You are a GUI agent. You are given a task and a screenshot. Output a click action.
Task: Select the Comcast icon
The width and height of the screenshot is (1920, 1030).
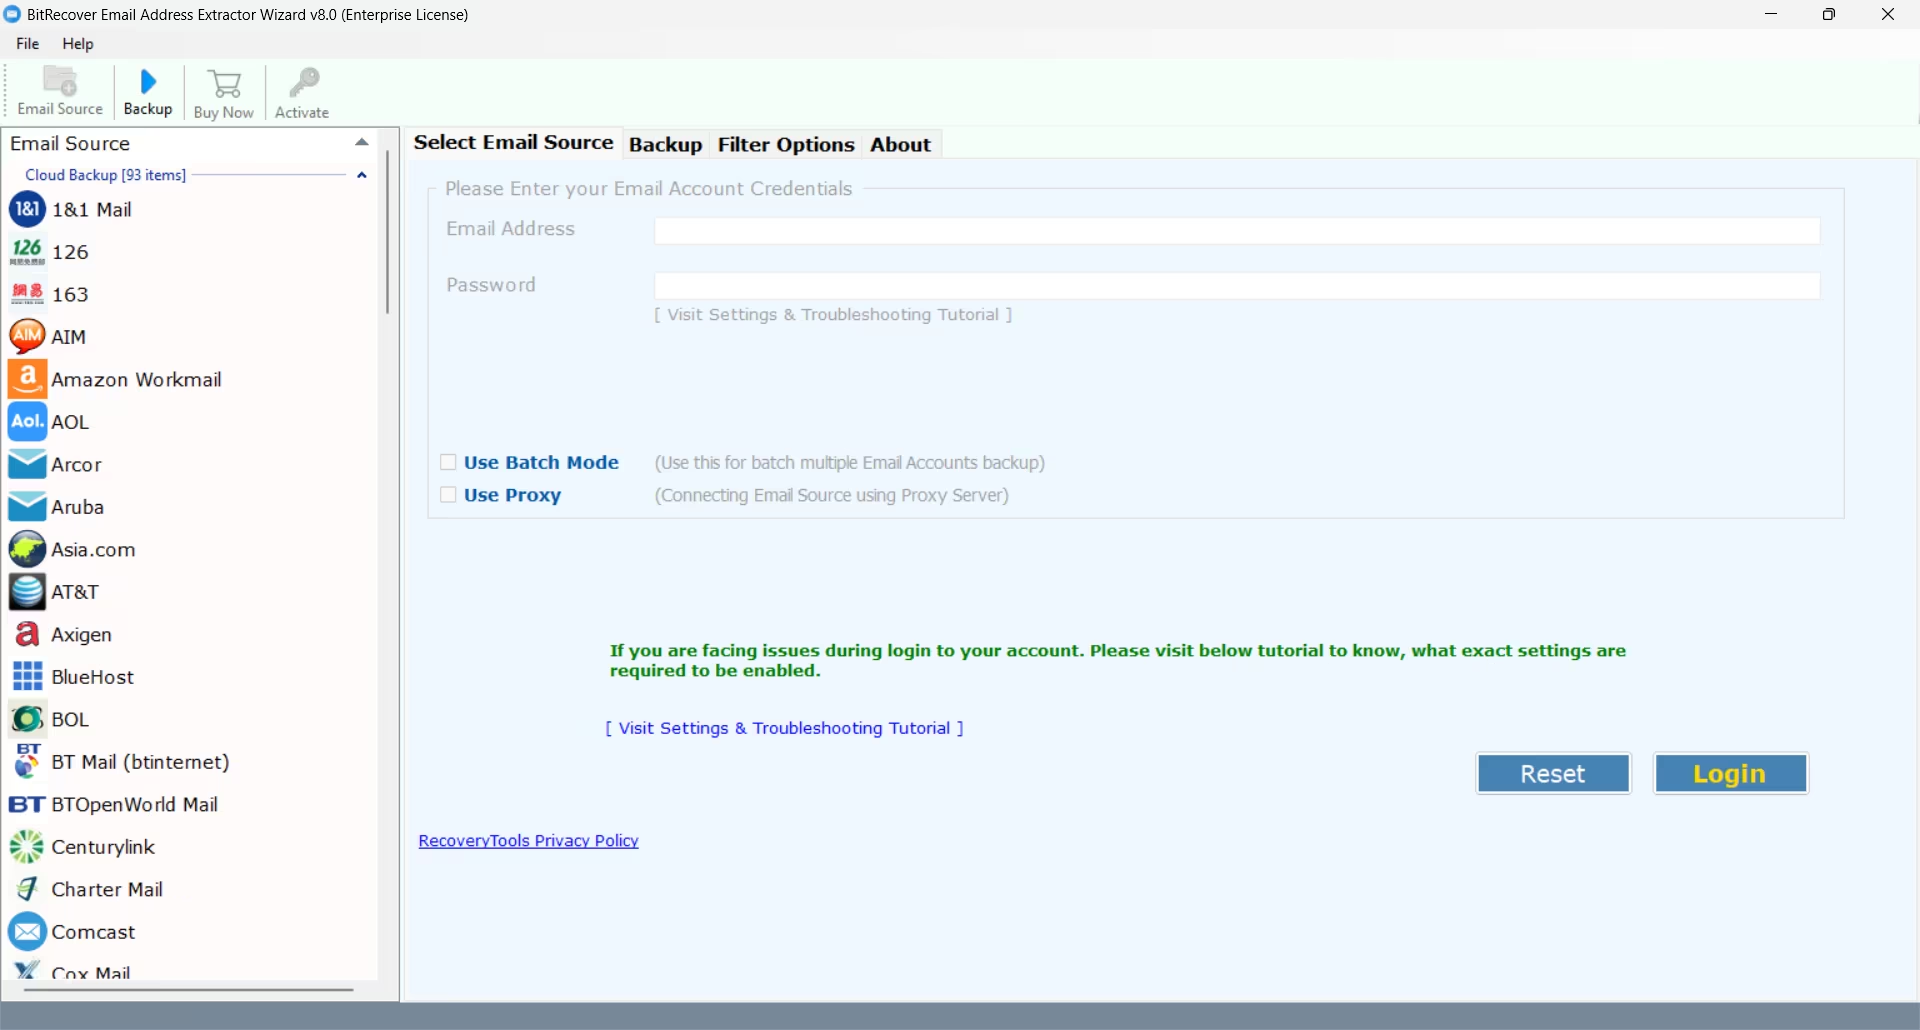[27, 931]
